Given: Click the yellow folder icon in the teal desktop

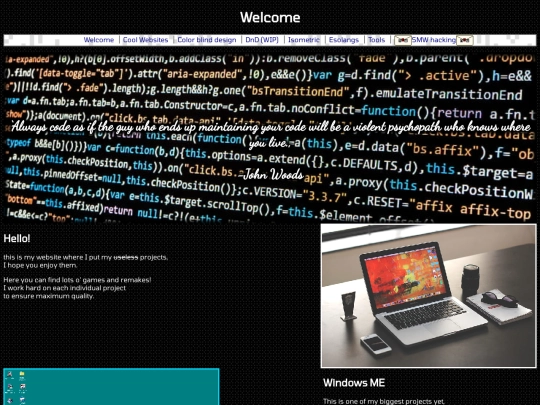Looking at the screenshot, I should (x=22, y=374).
